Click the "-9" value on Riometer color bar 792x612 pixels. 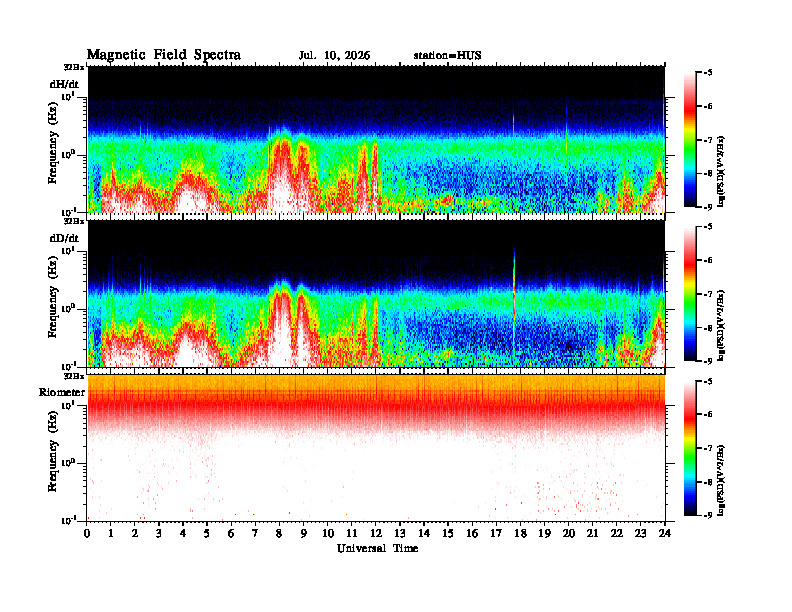pyautogui.click(x=708, y=515)
